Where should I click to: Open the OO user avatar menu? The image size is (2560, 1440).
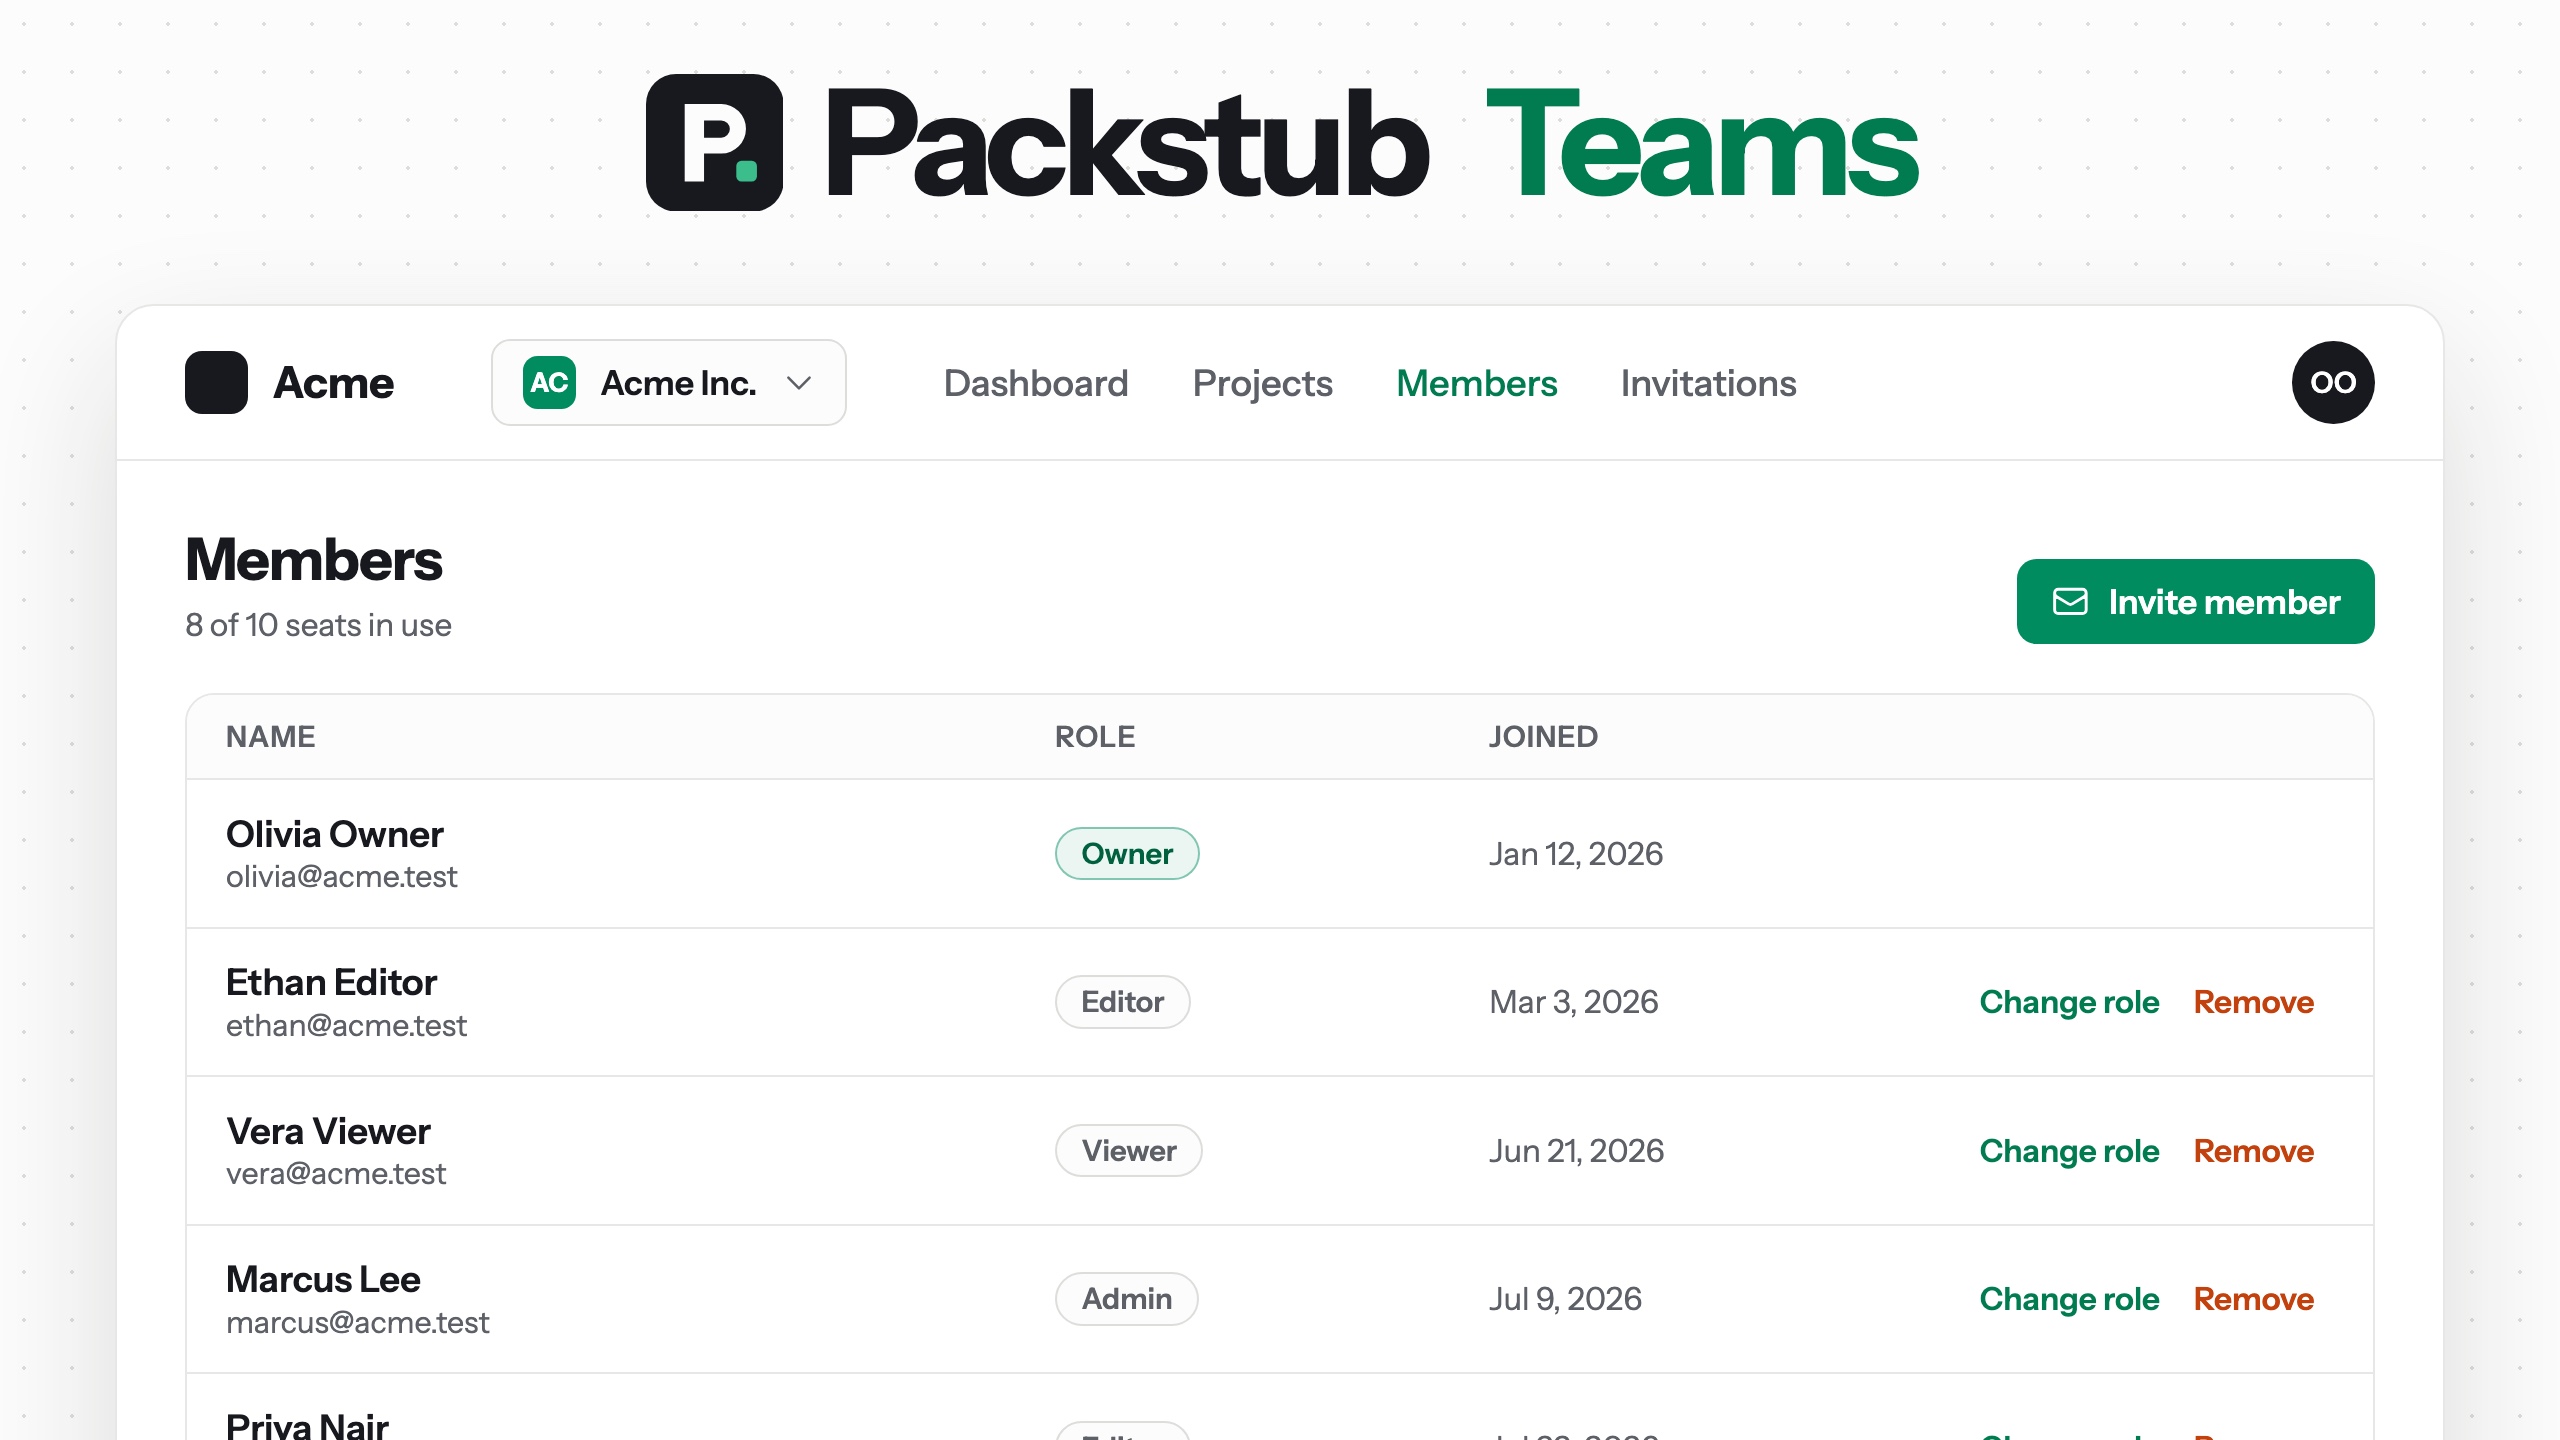pos(2333,382)
